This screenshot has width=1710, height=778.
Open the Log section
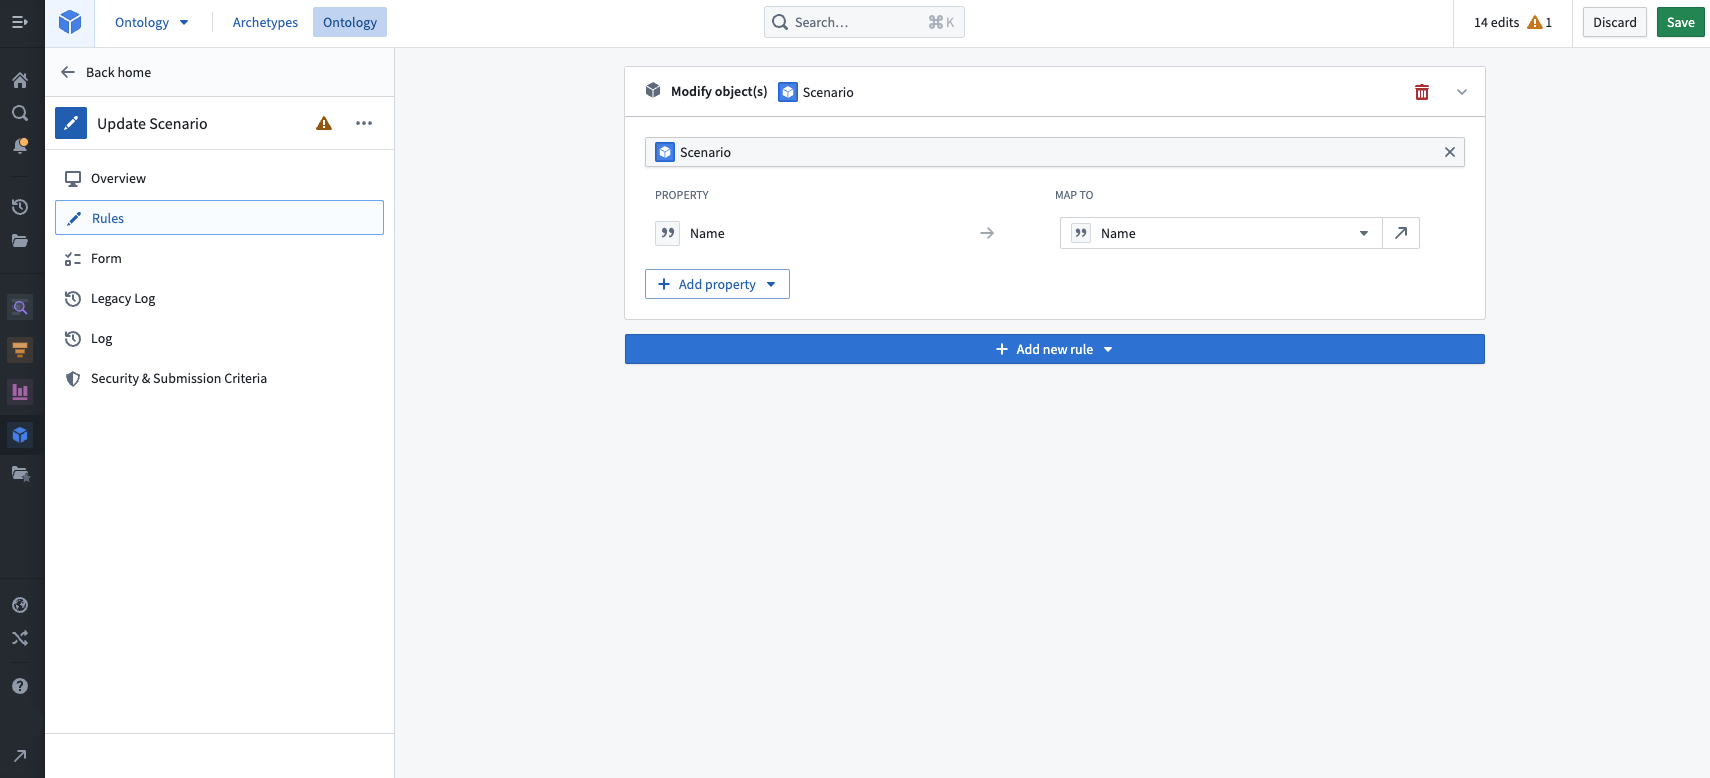219,338
